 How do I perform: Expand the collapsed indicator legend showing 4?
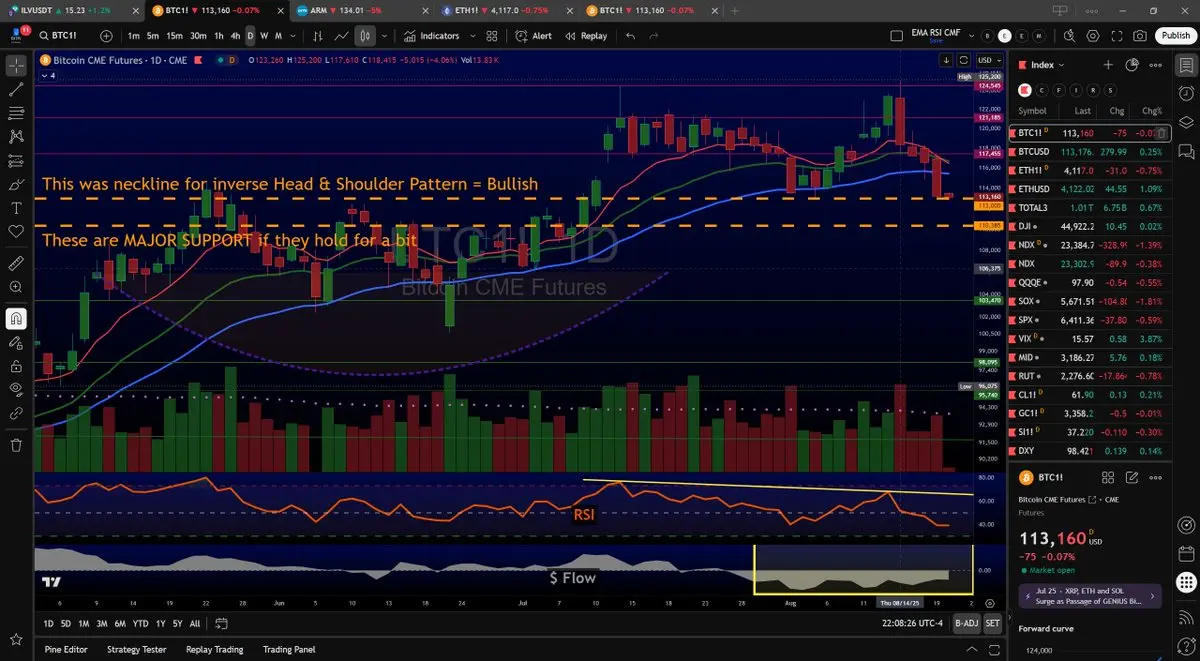click(x=49, y=75)
